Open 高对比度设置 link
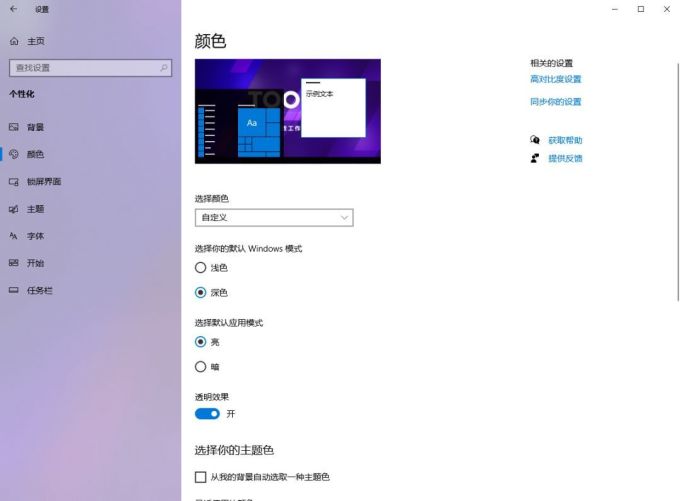Image resolution: width=680 pixels, height=501 pixels. click(556, 79)
